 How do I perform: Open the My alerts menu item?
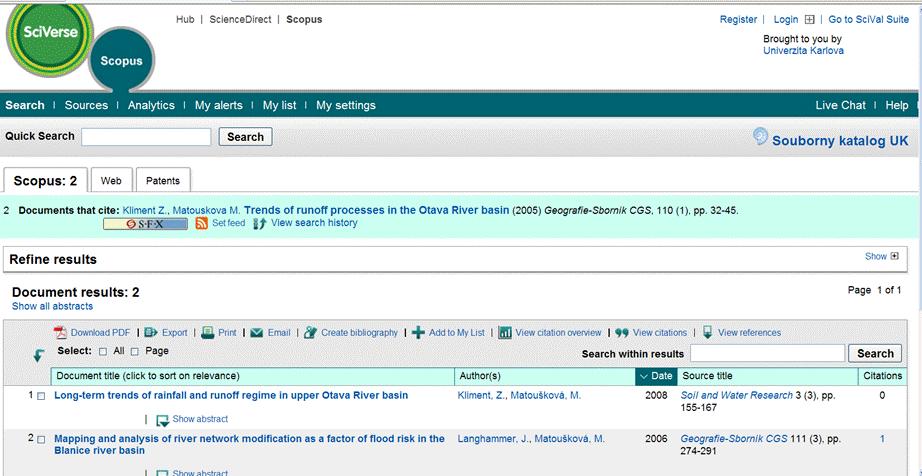219,105
